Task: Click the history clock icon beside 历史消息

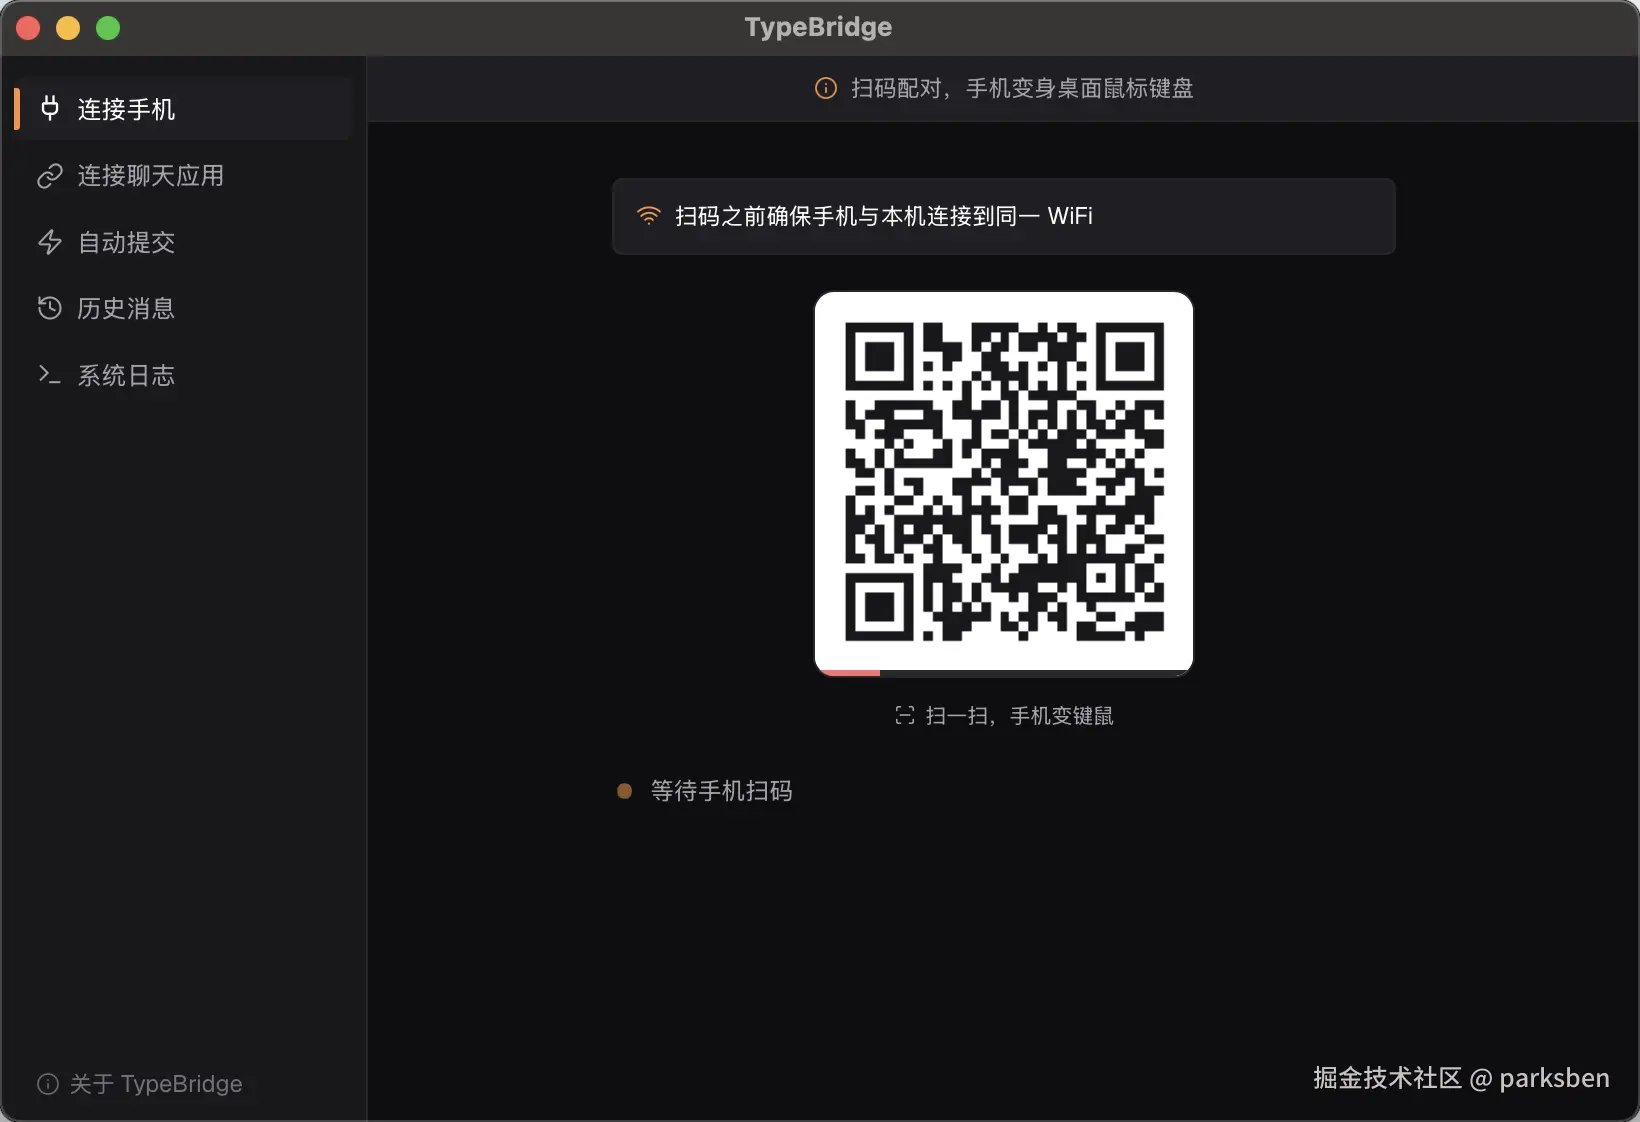Action: point(50,308)
